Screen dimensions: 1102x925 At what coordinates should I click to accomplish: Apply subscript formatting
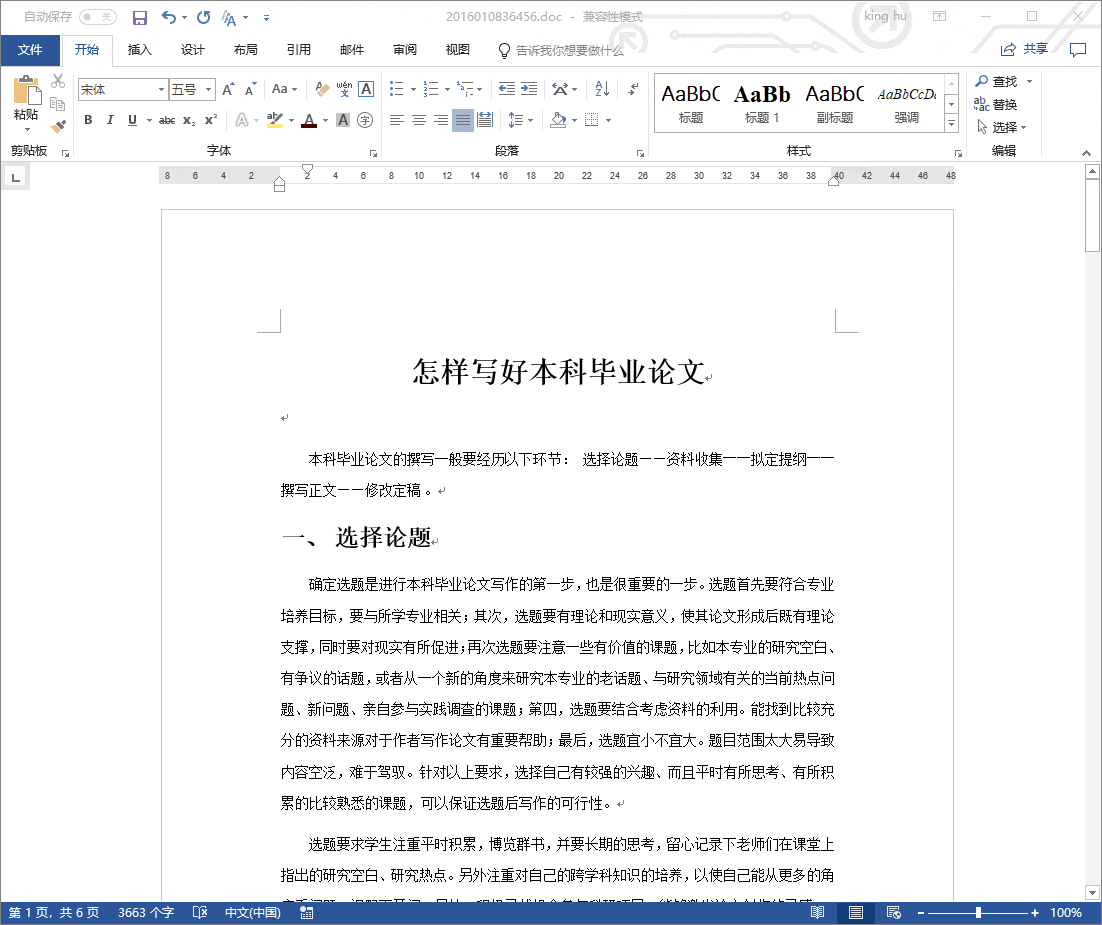[x=188, y=120]
